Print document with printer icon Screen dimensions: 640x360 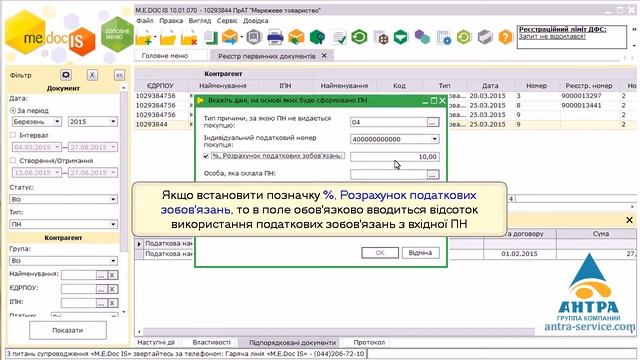(x=276, y=38)
